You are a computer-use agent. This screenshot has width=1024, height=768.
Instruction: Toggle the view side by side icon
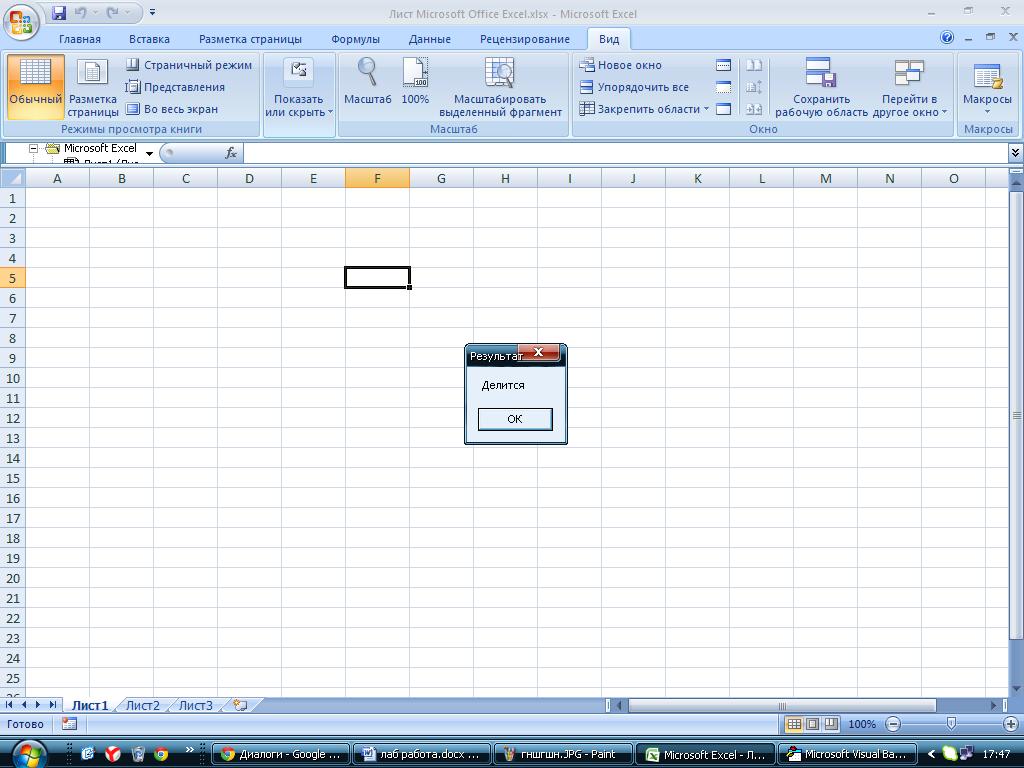point(754,65)
